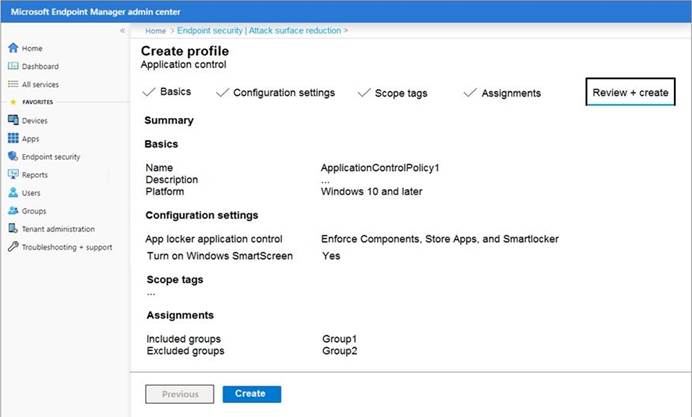Click the Summary heading

tap(169, 120)
